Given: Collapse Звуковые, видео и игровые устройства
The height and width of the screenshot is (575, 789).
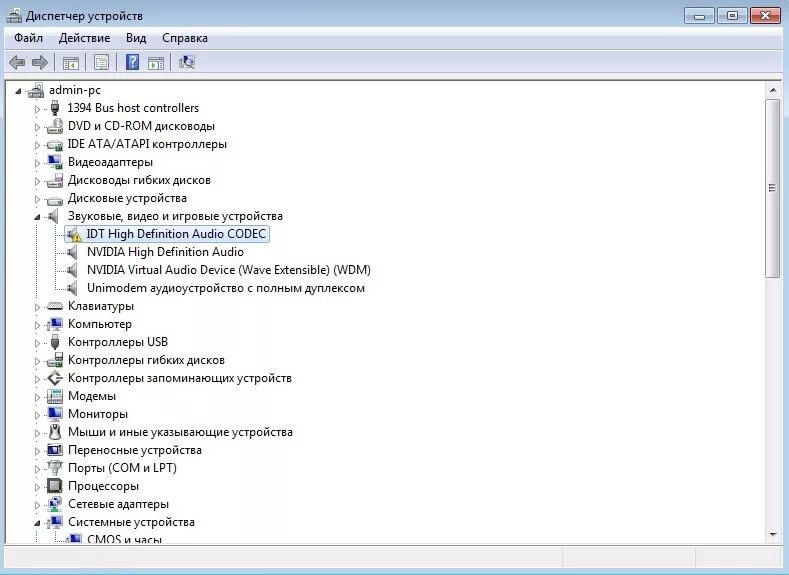Looking at the screenshot, I should [x=37, y=217].
